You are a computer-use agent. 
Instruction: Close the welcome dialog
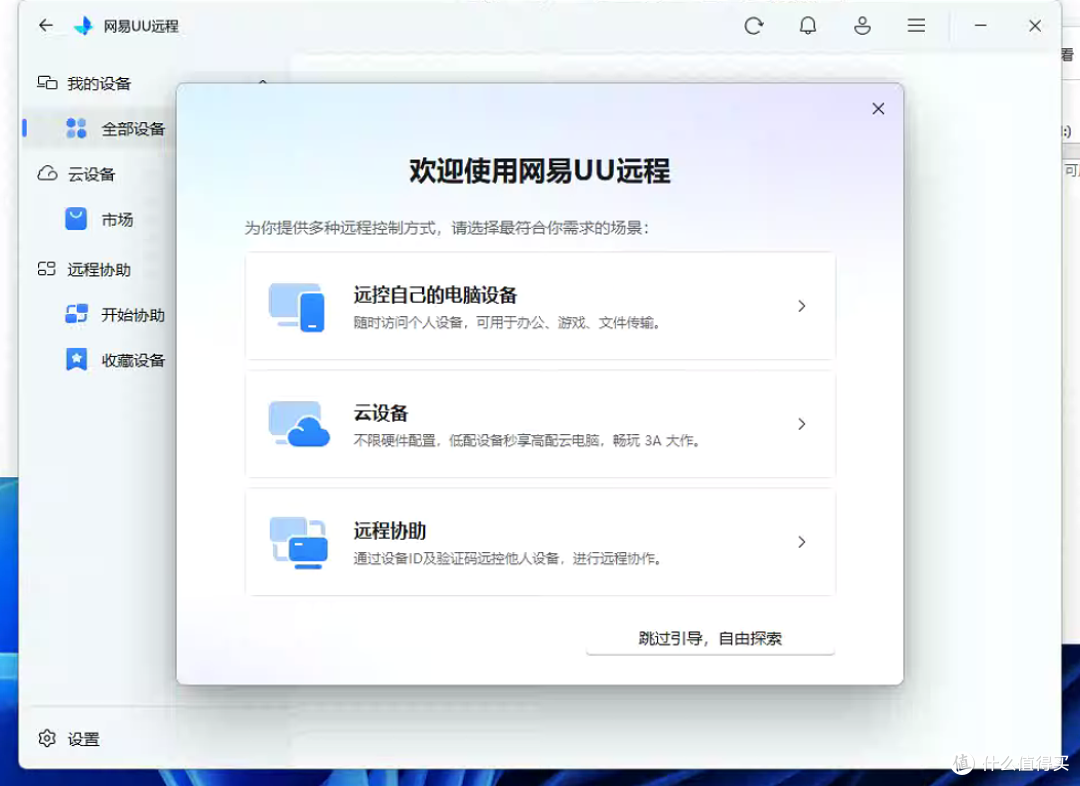pos(878,109)
